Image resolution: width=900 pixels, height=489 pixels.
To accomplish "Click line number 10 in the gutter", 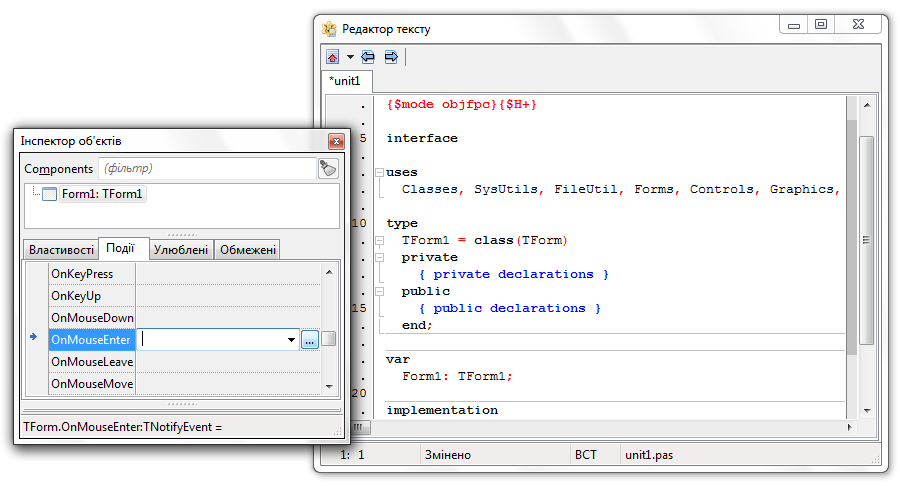I will 359,223.
